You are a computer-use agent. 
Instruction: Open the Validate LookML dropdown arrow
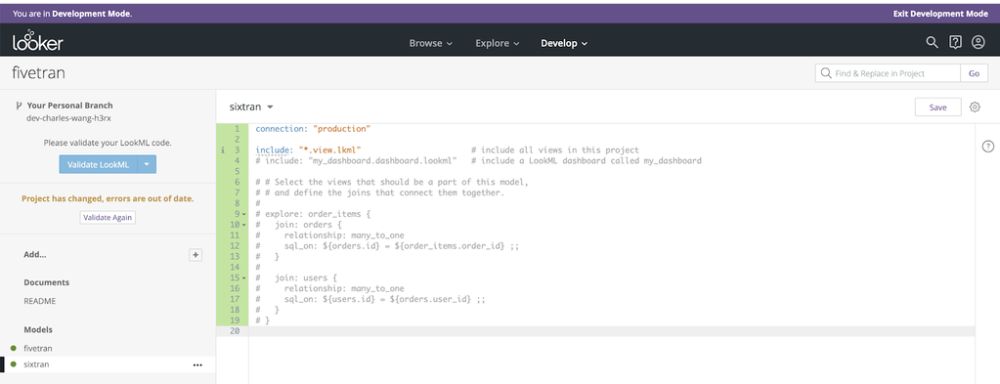(147, 164)
